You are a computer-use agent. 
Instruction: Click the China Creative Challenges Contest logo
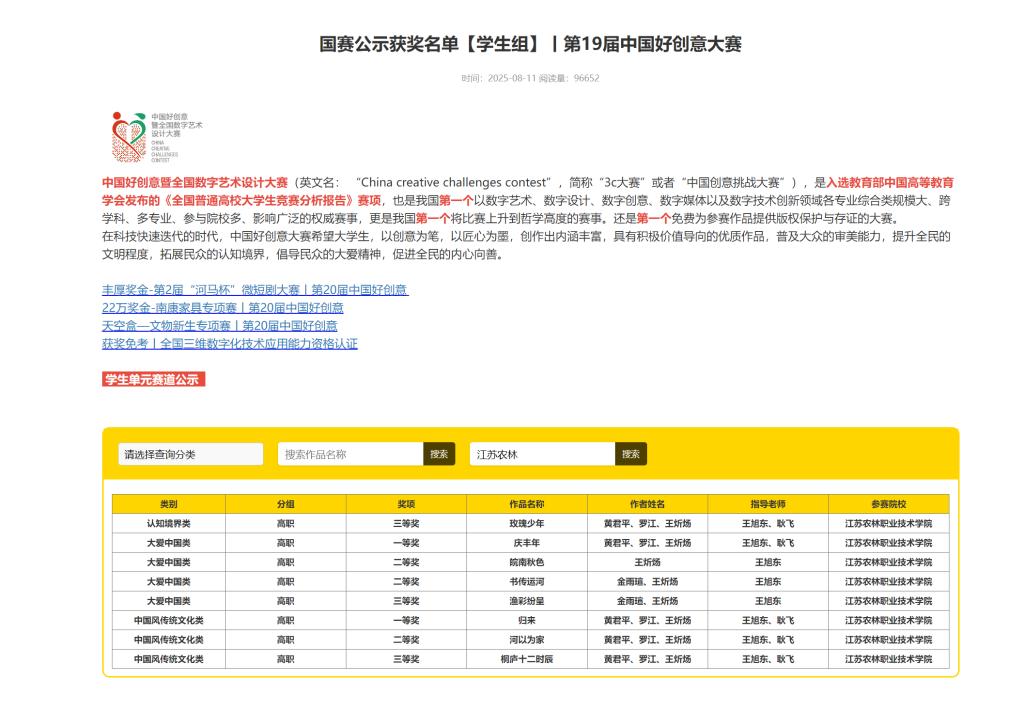(x=156, y=136)
